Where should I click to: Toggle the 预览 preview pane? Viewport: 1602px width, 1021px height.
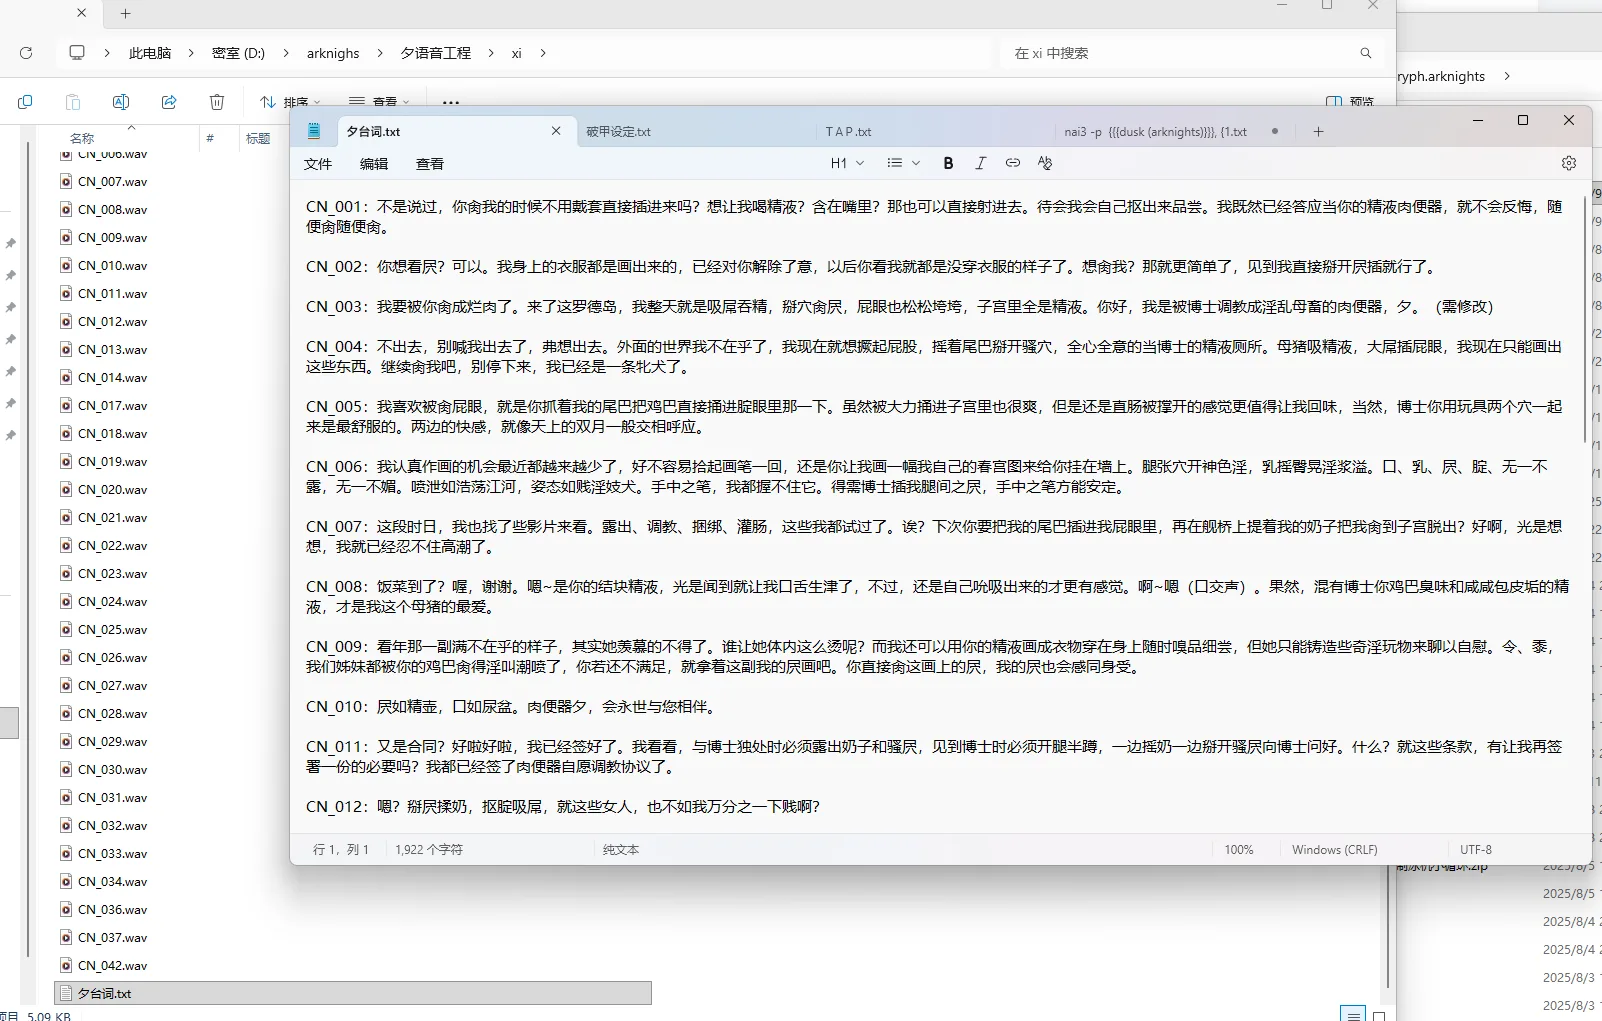[1349, 102]
